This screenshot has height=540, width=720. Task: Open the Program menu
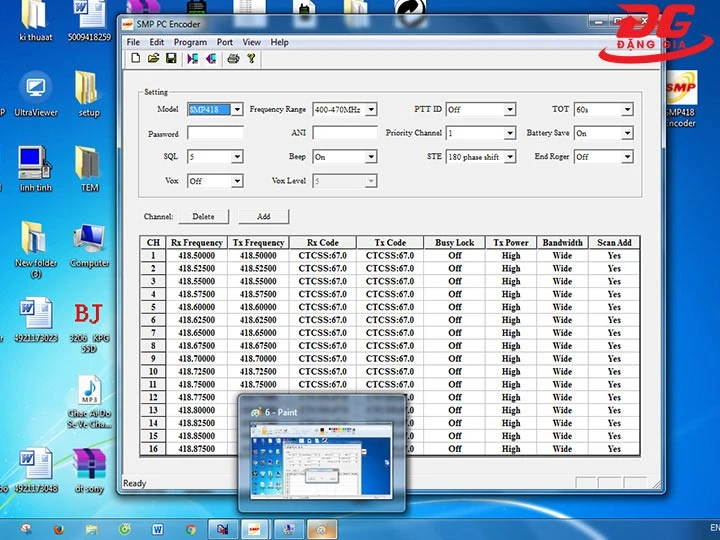[x=190, y=42]
